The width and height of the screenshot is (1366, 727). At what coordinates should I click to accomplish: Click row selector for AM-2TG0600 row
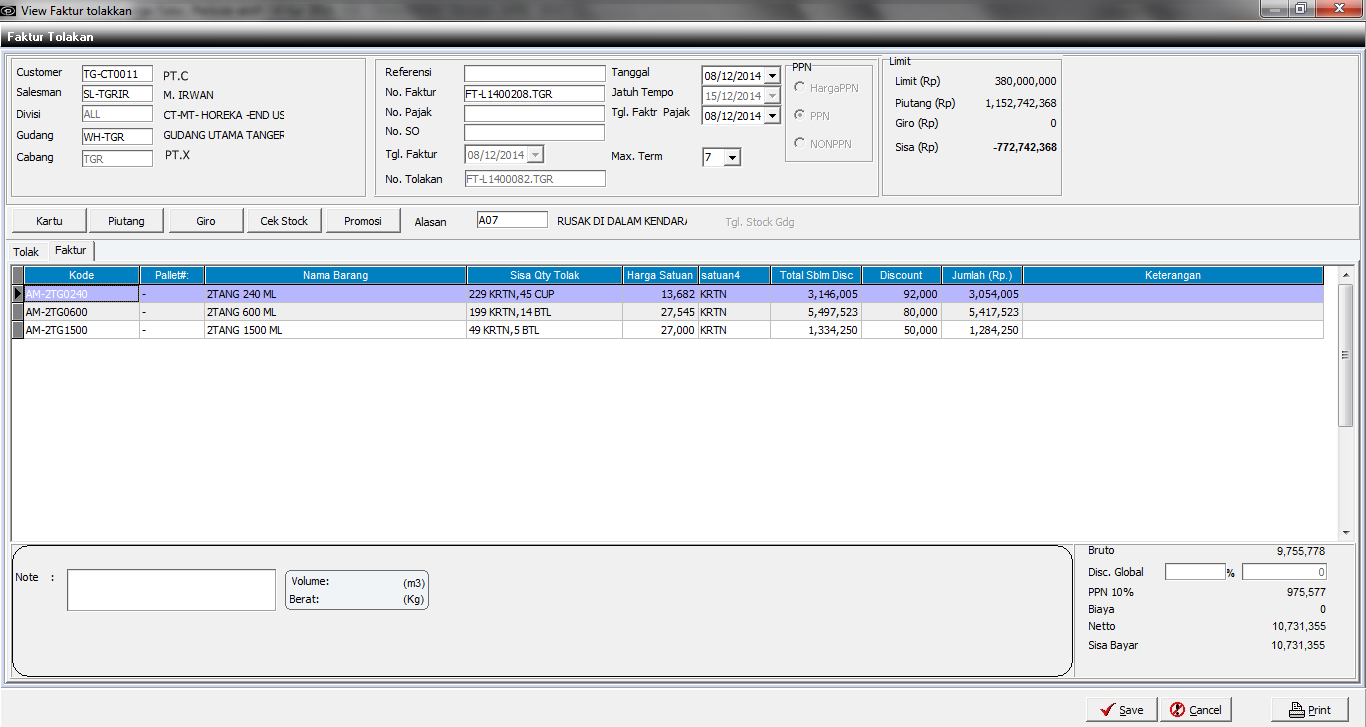pyautogui.click(x=18, y=312)
